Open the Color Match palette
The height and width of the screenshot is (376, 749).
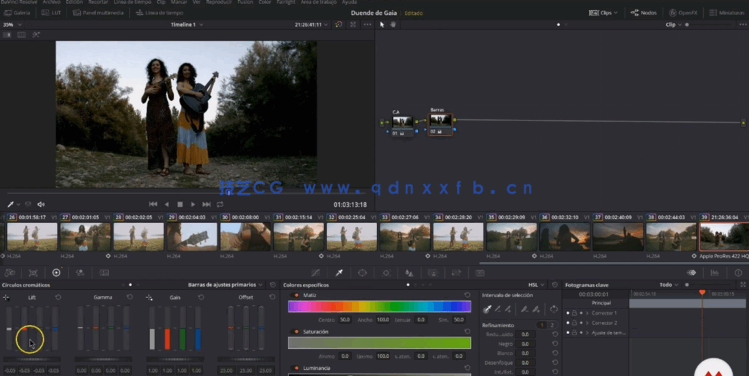[33, 273]
